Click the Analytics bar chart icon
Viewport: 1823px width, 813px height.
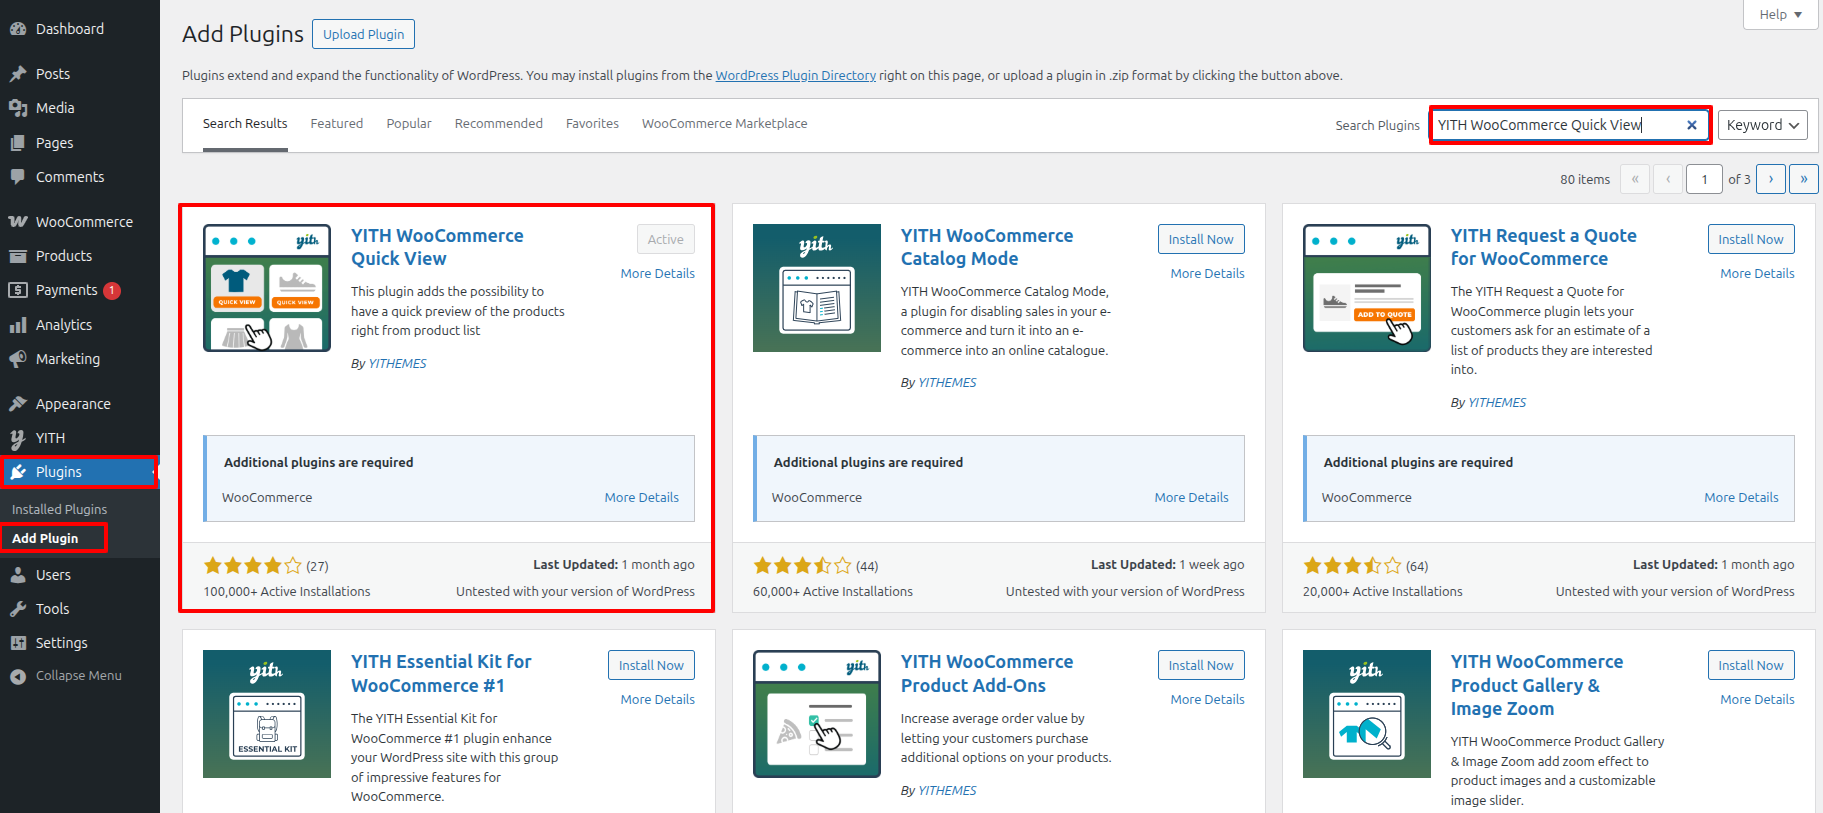[x=17, y=325]
